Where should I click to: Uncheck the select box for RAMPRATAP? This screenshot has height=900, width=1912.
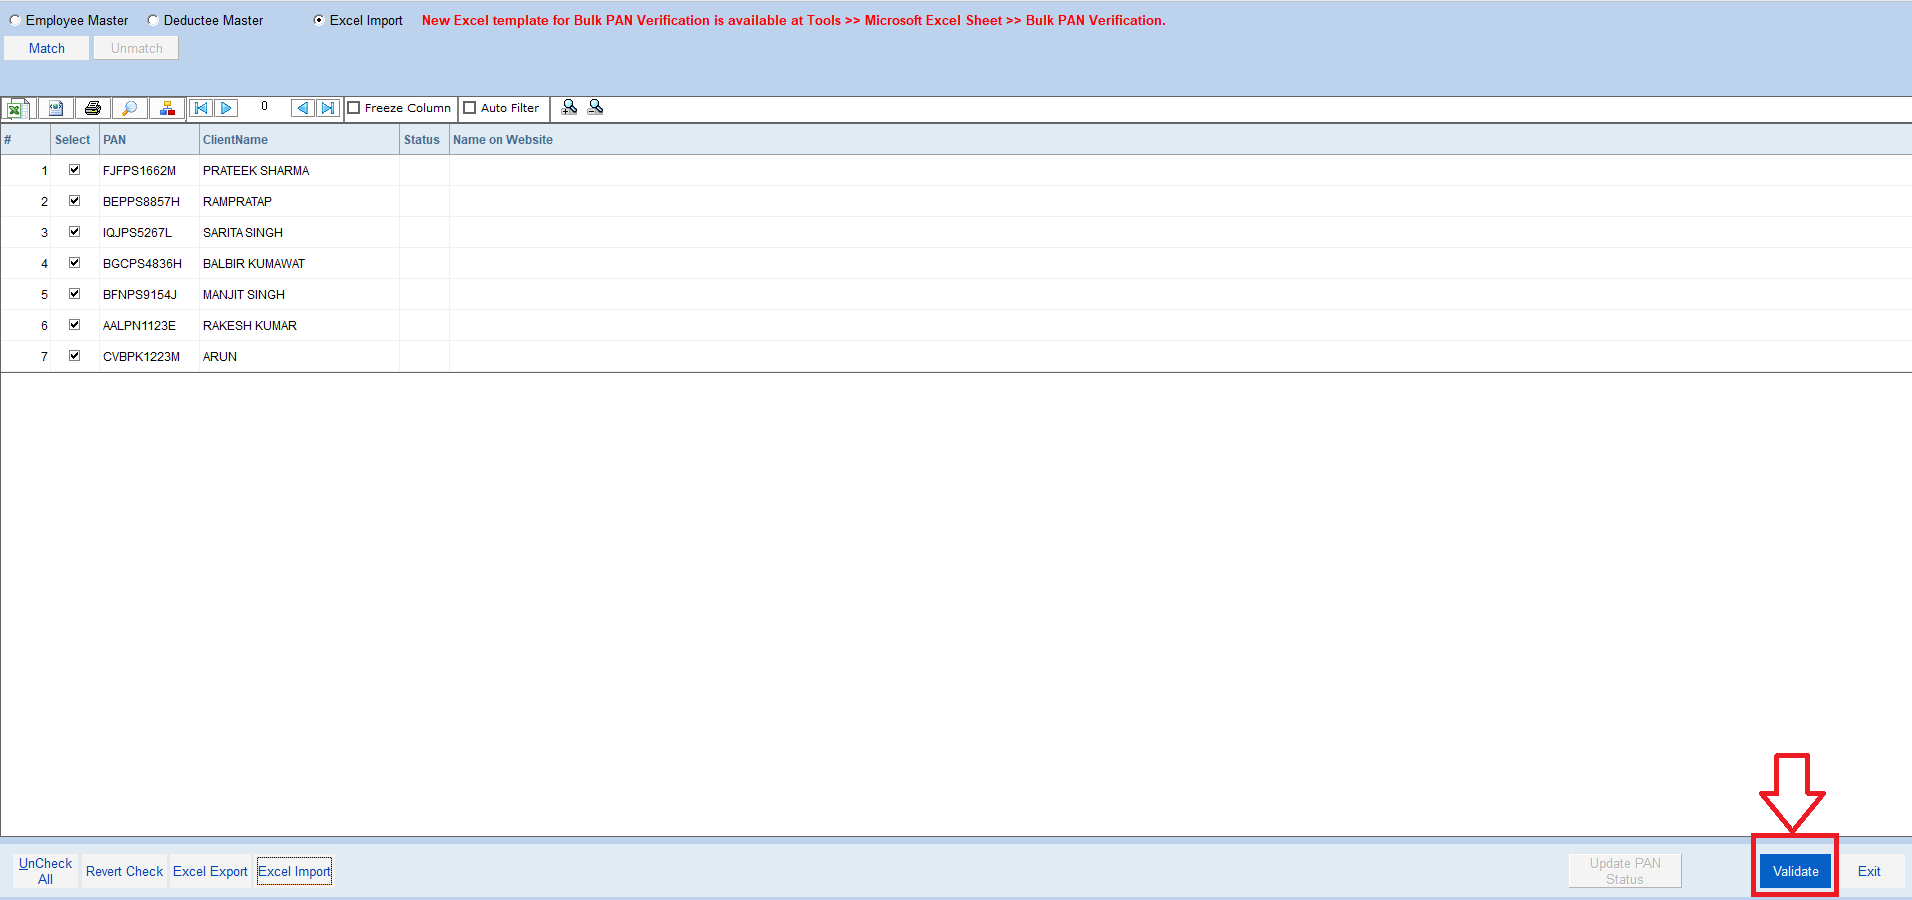pyautogui.click(x=74, y=201)
